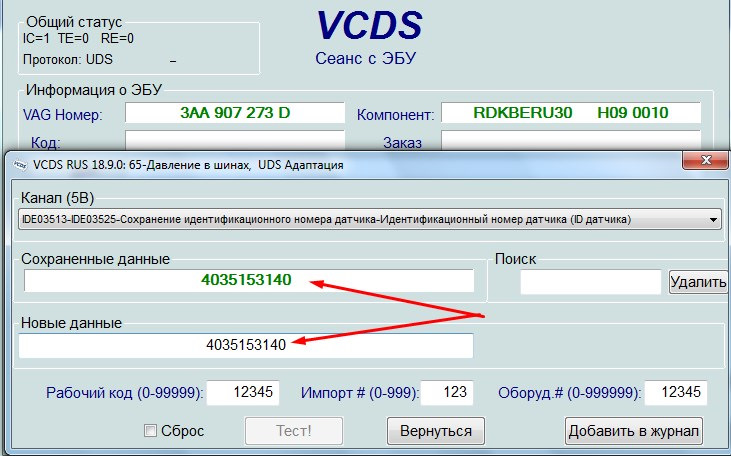Click the VAG Номер label
Screen dimensions: 731x456
[63, 115]
